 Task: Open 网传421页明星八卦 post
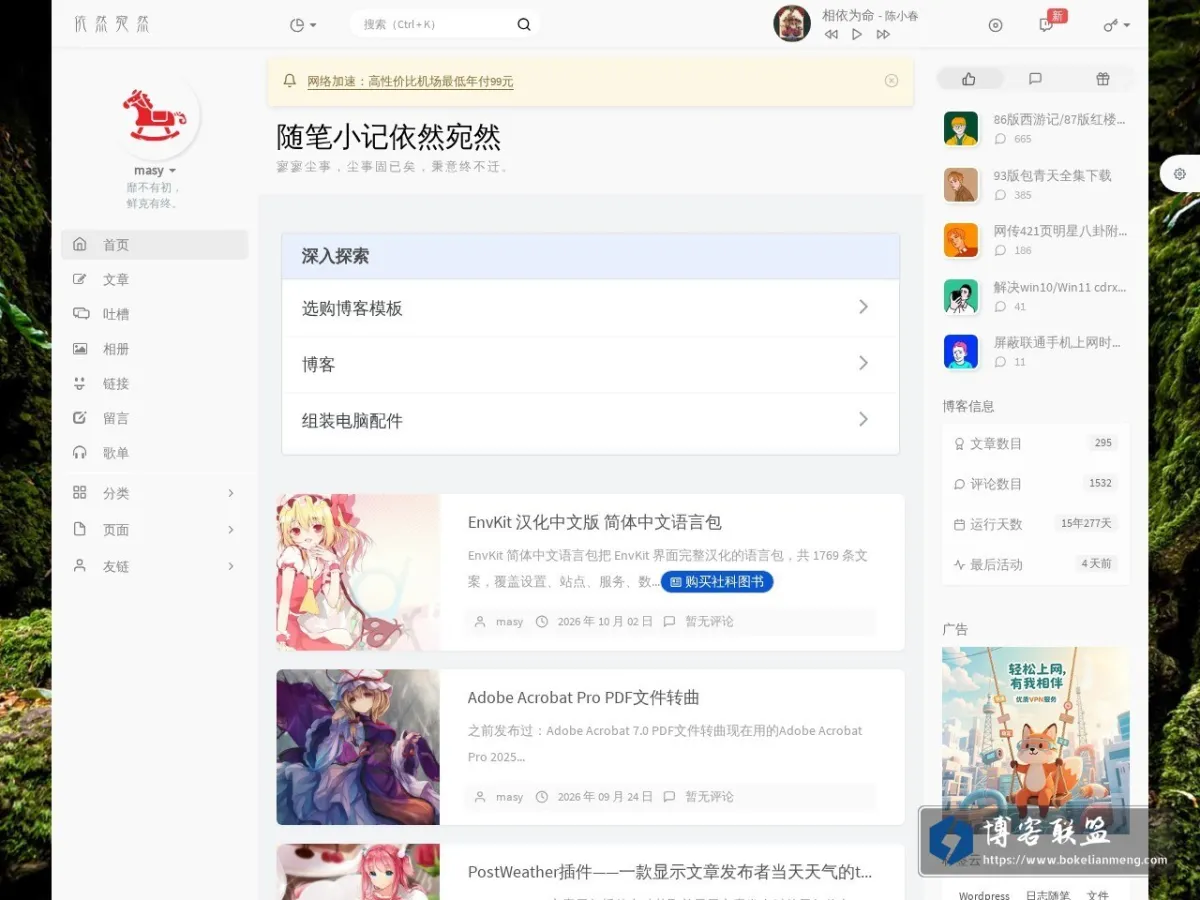1060,231
